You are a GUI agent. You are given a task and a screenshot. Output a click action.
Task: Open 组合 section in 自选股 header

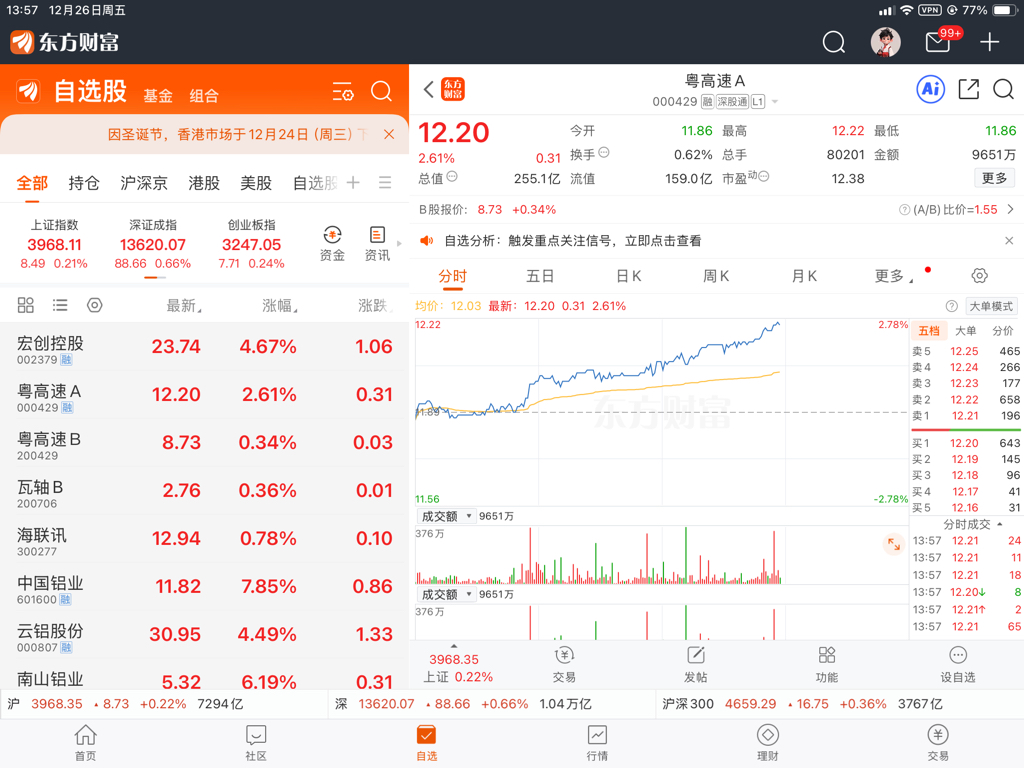204,96
